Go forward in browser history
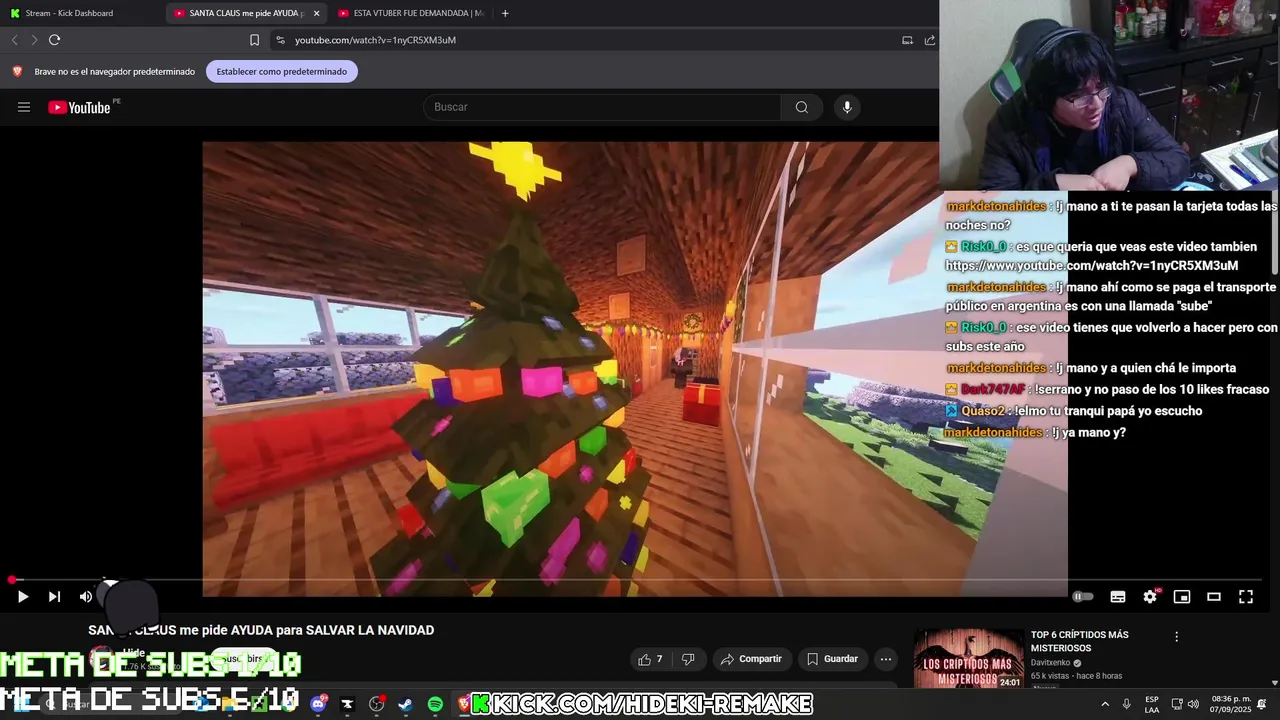Screen dimensions: 1280x720 34,40
